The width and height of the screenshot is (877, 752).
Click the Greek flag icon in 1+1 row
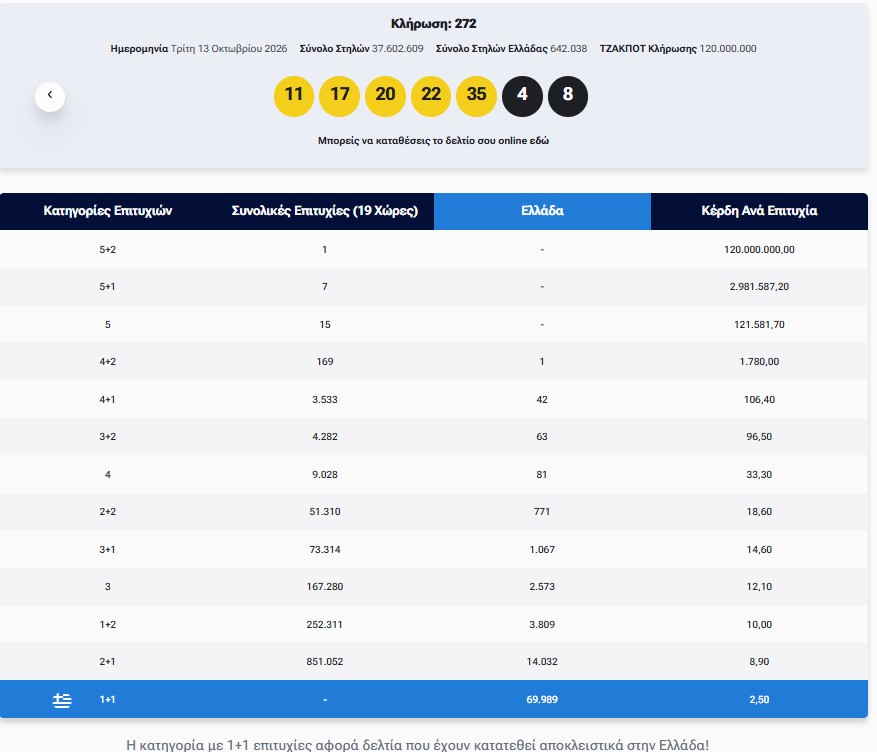tap(62, 699)
